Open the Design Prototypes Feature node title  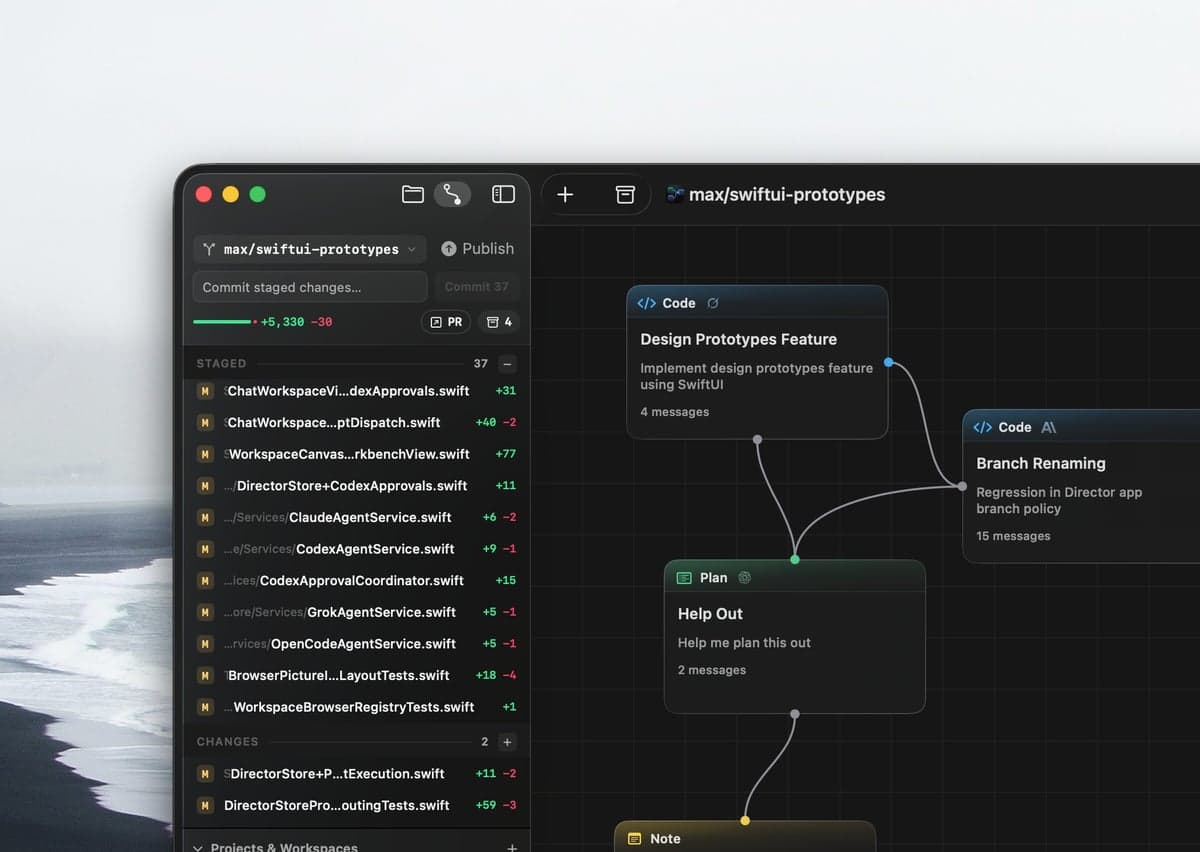click(739, 340)
